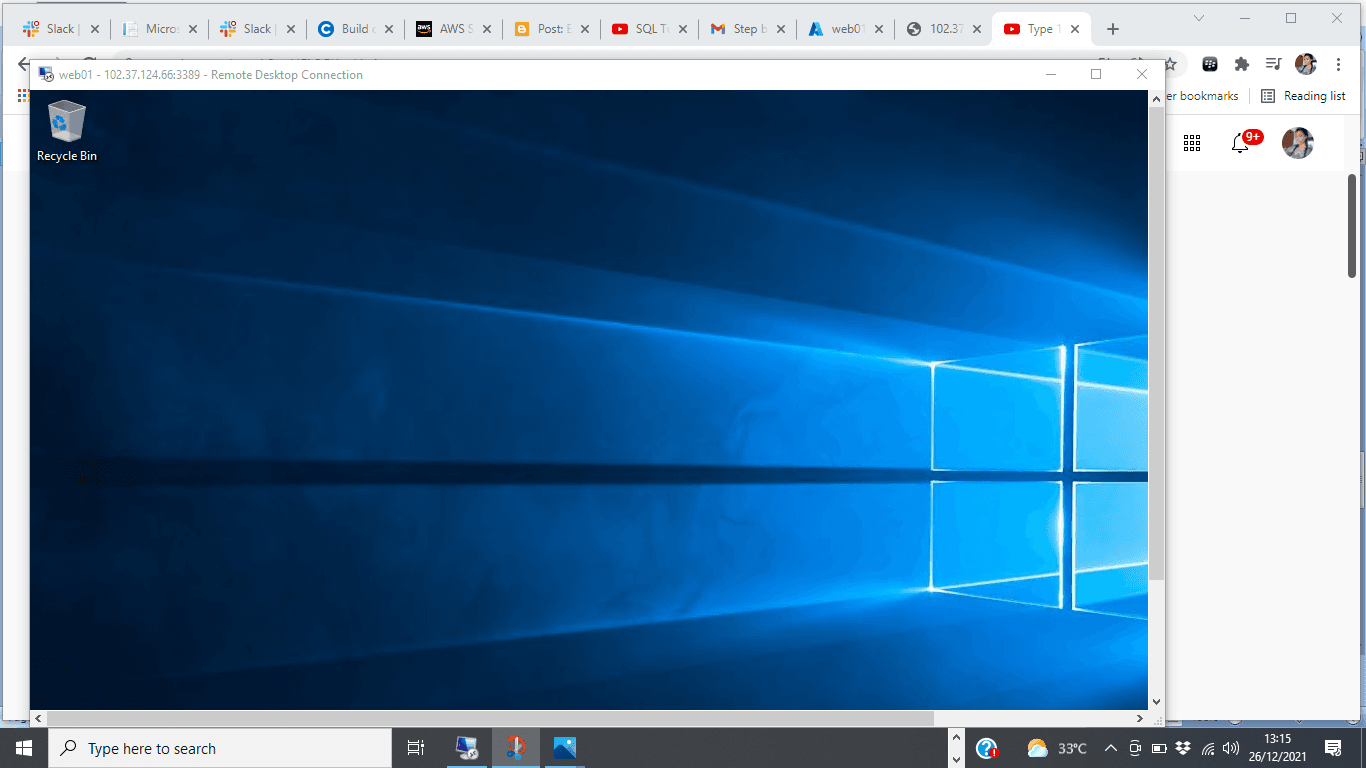Image resolution: width=1366 pixels, height=768 pixels.
Task: Open the Photos app in taskbar
Action: [x=564, y=748]
